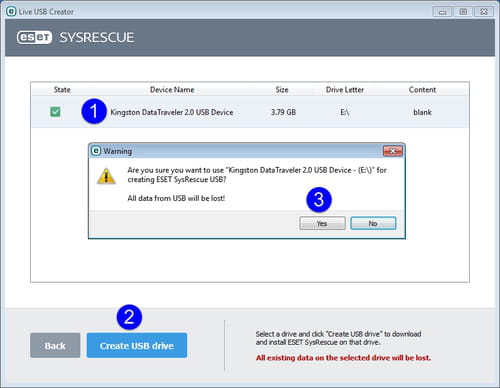The height and width of the screenshot is (388, 500).
Task: Click the red 'All existing data' warning text
Action: click(x=343, y=358)
